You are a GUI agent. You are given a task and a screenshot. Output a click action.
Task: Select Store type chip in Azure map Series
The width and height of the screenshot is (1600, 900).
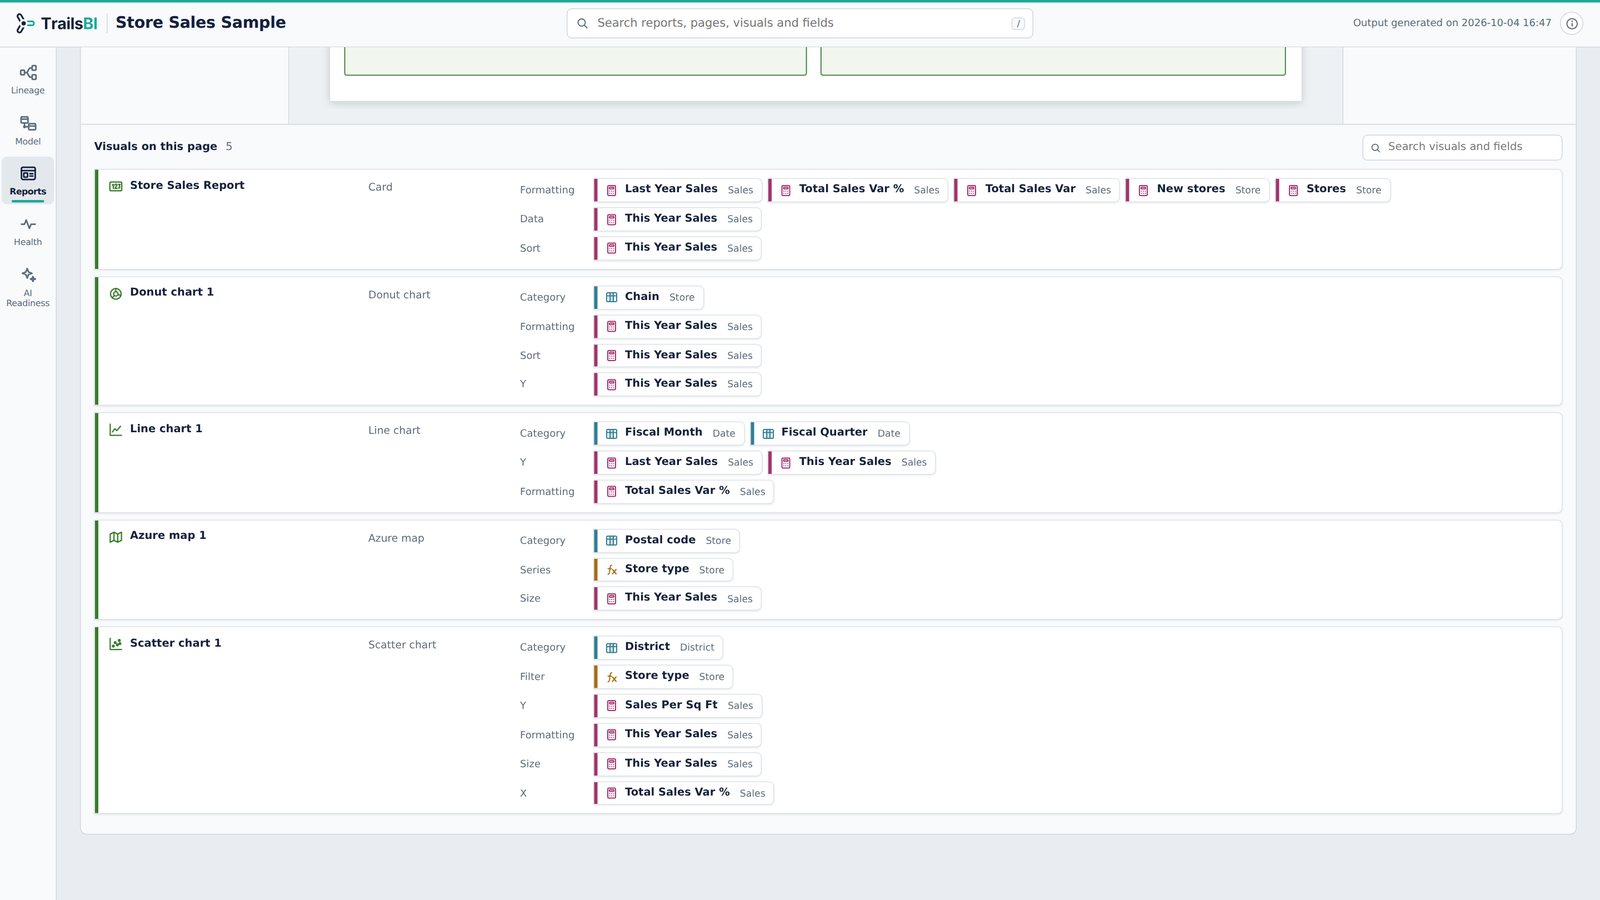coord(664,570)
